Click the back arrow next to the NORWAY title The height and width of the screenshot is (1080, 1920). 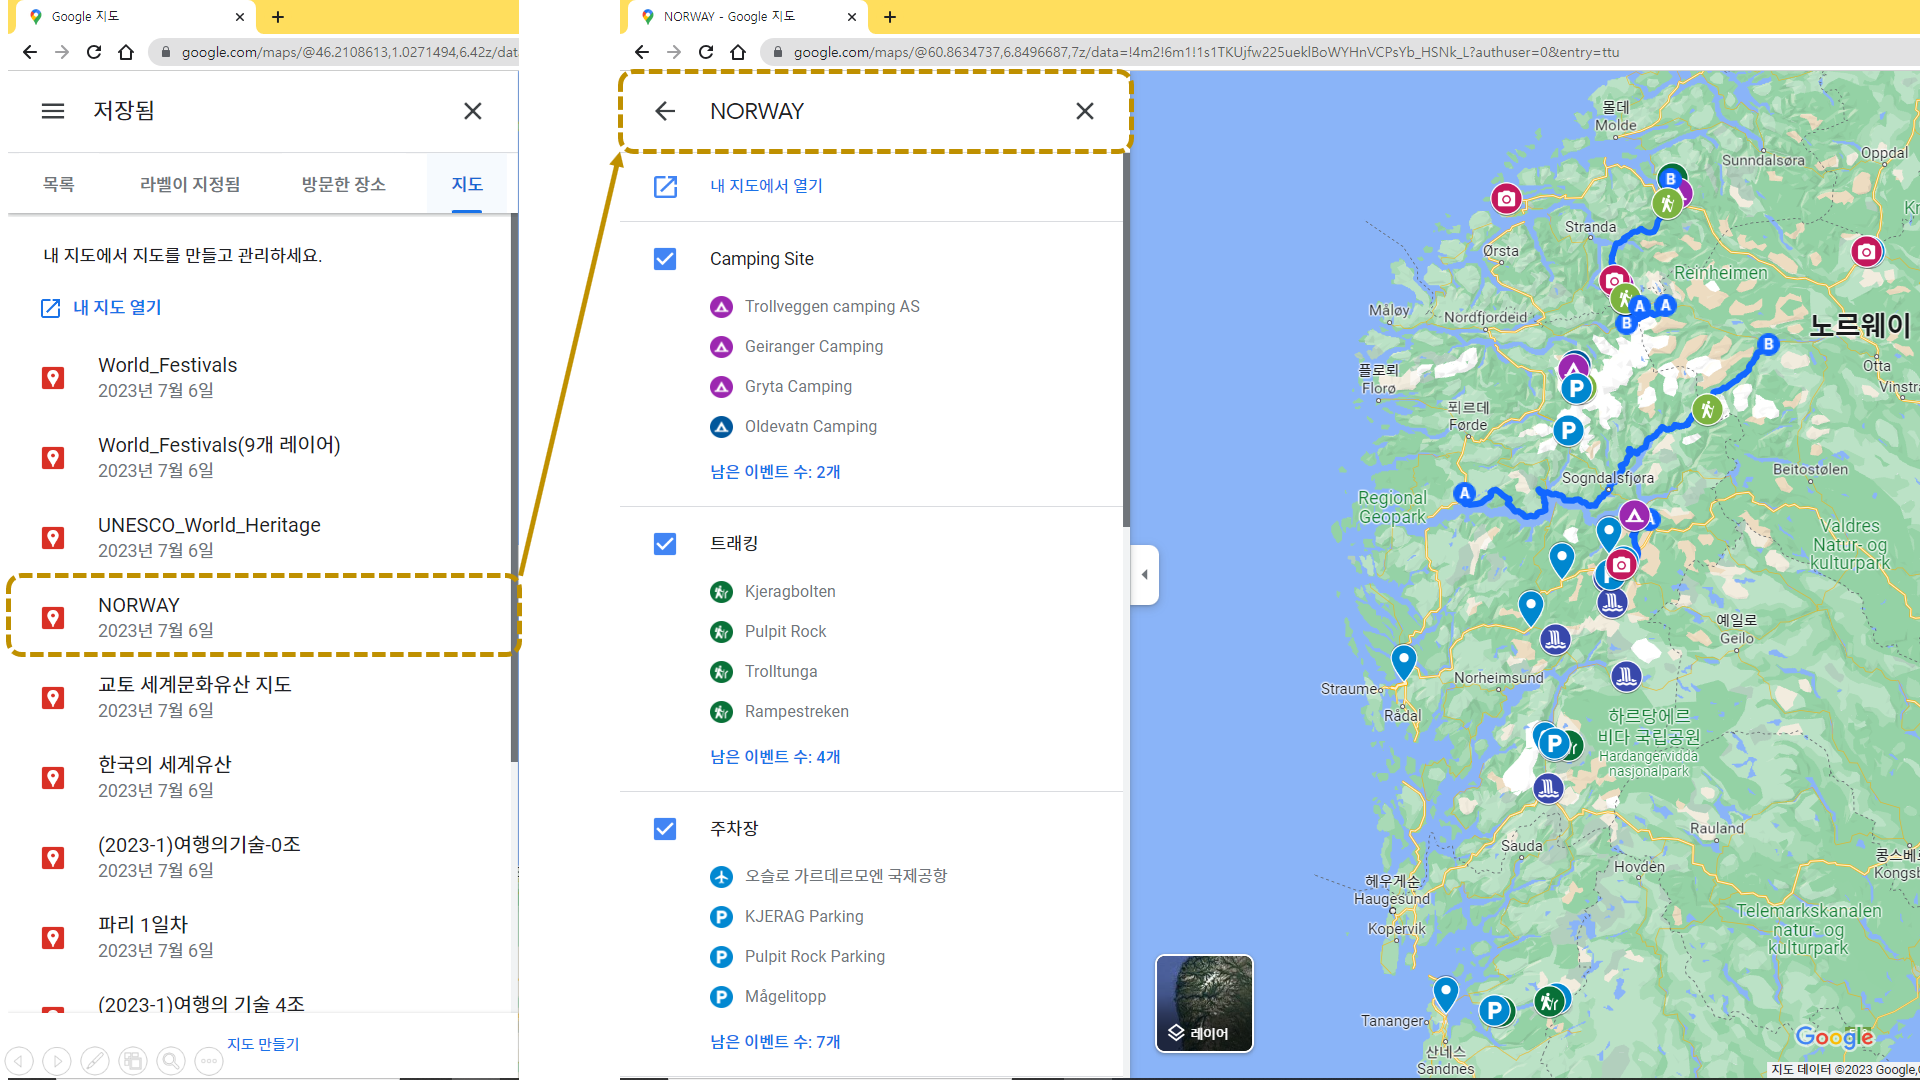tap(665, 111)
